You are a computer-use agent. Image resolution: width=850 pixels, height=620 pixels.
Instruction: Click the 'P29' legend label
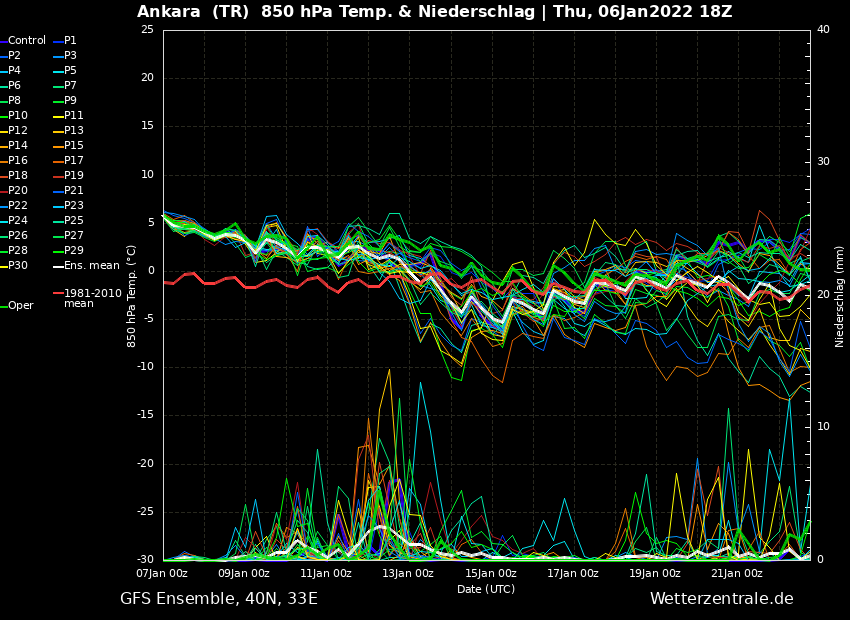coord(74,250)
